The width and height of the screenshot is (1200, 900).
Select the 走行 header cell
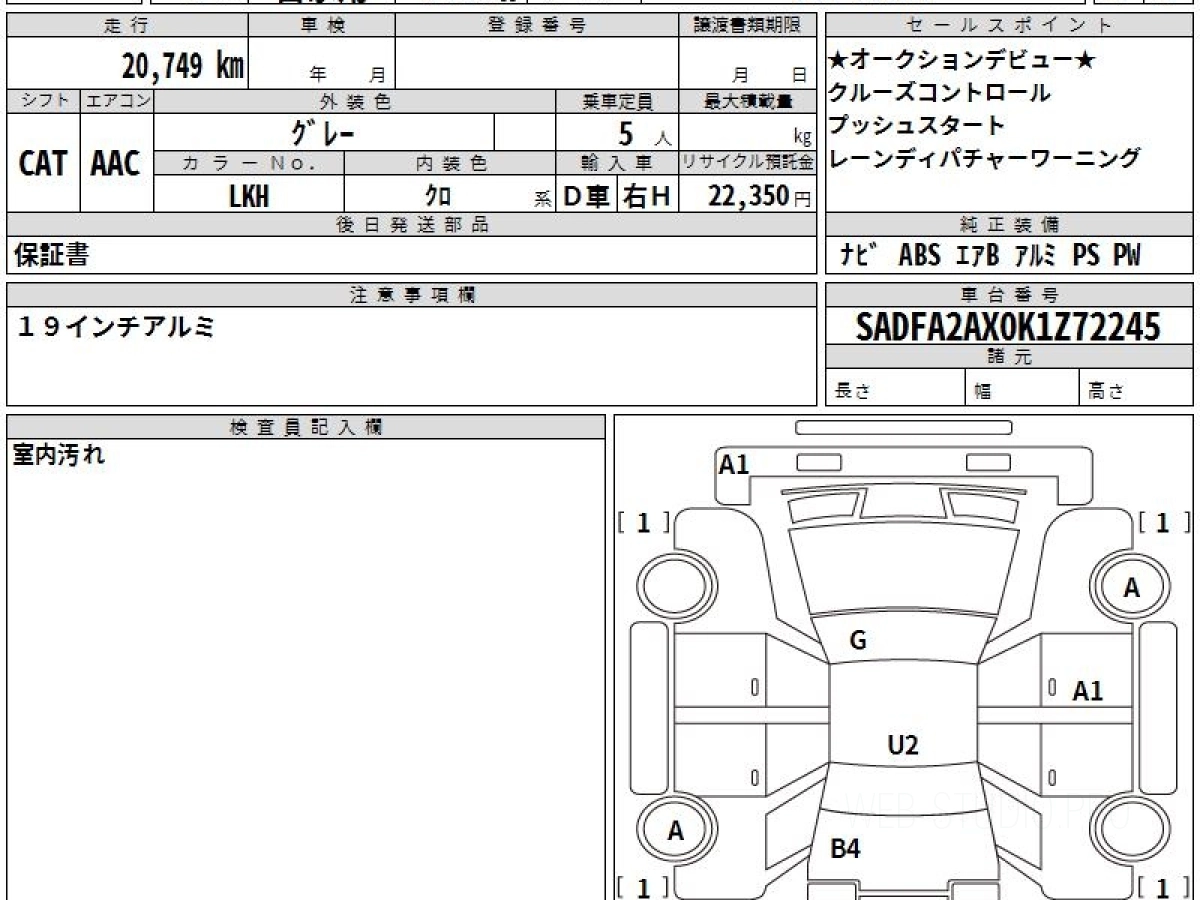pyautogui.click(x=127, y=26)
